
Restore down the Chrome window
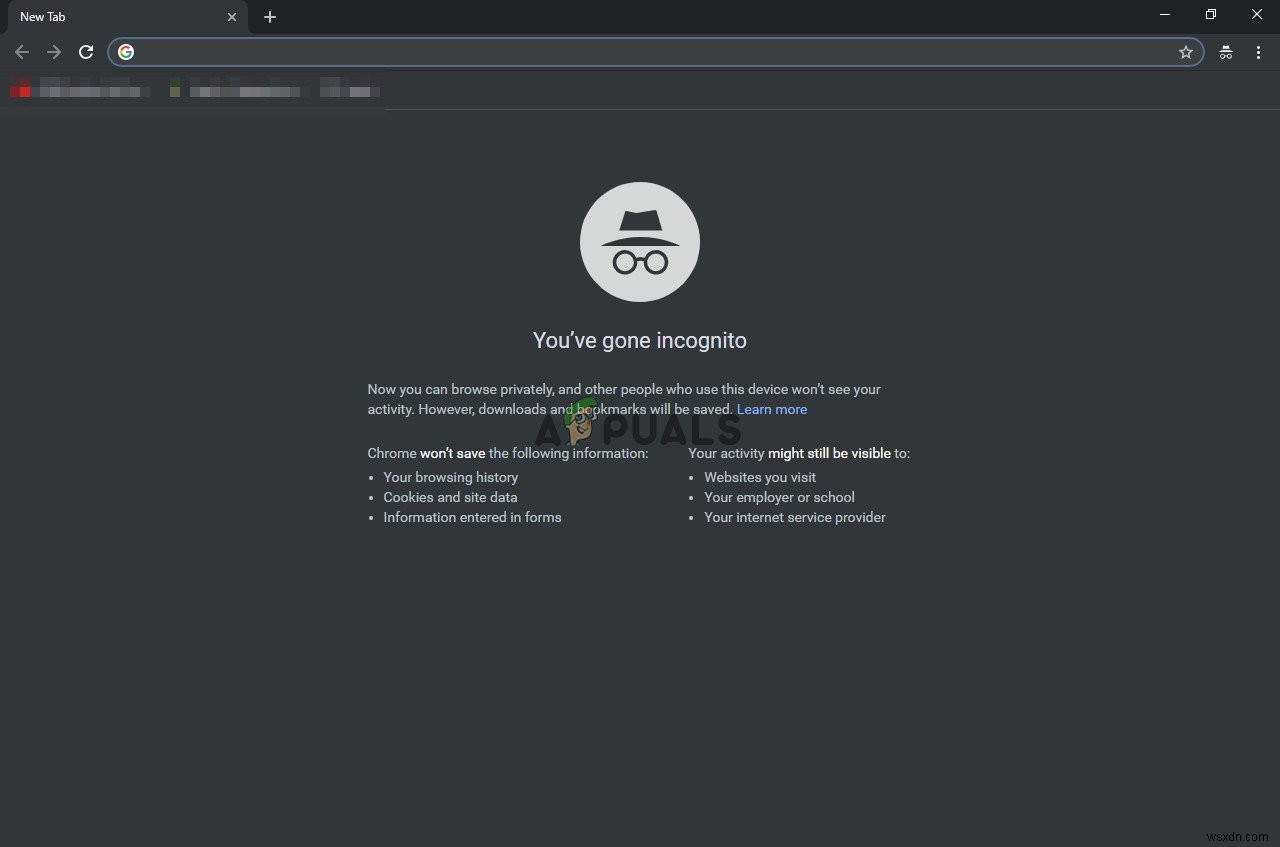point(1210,14)
